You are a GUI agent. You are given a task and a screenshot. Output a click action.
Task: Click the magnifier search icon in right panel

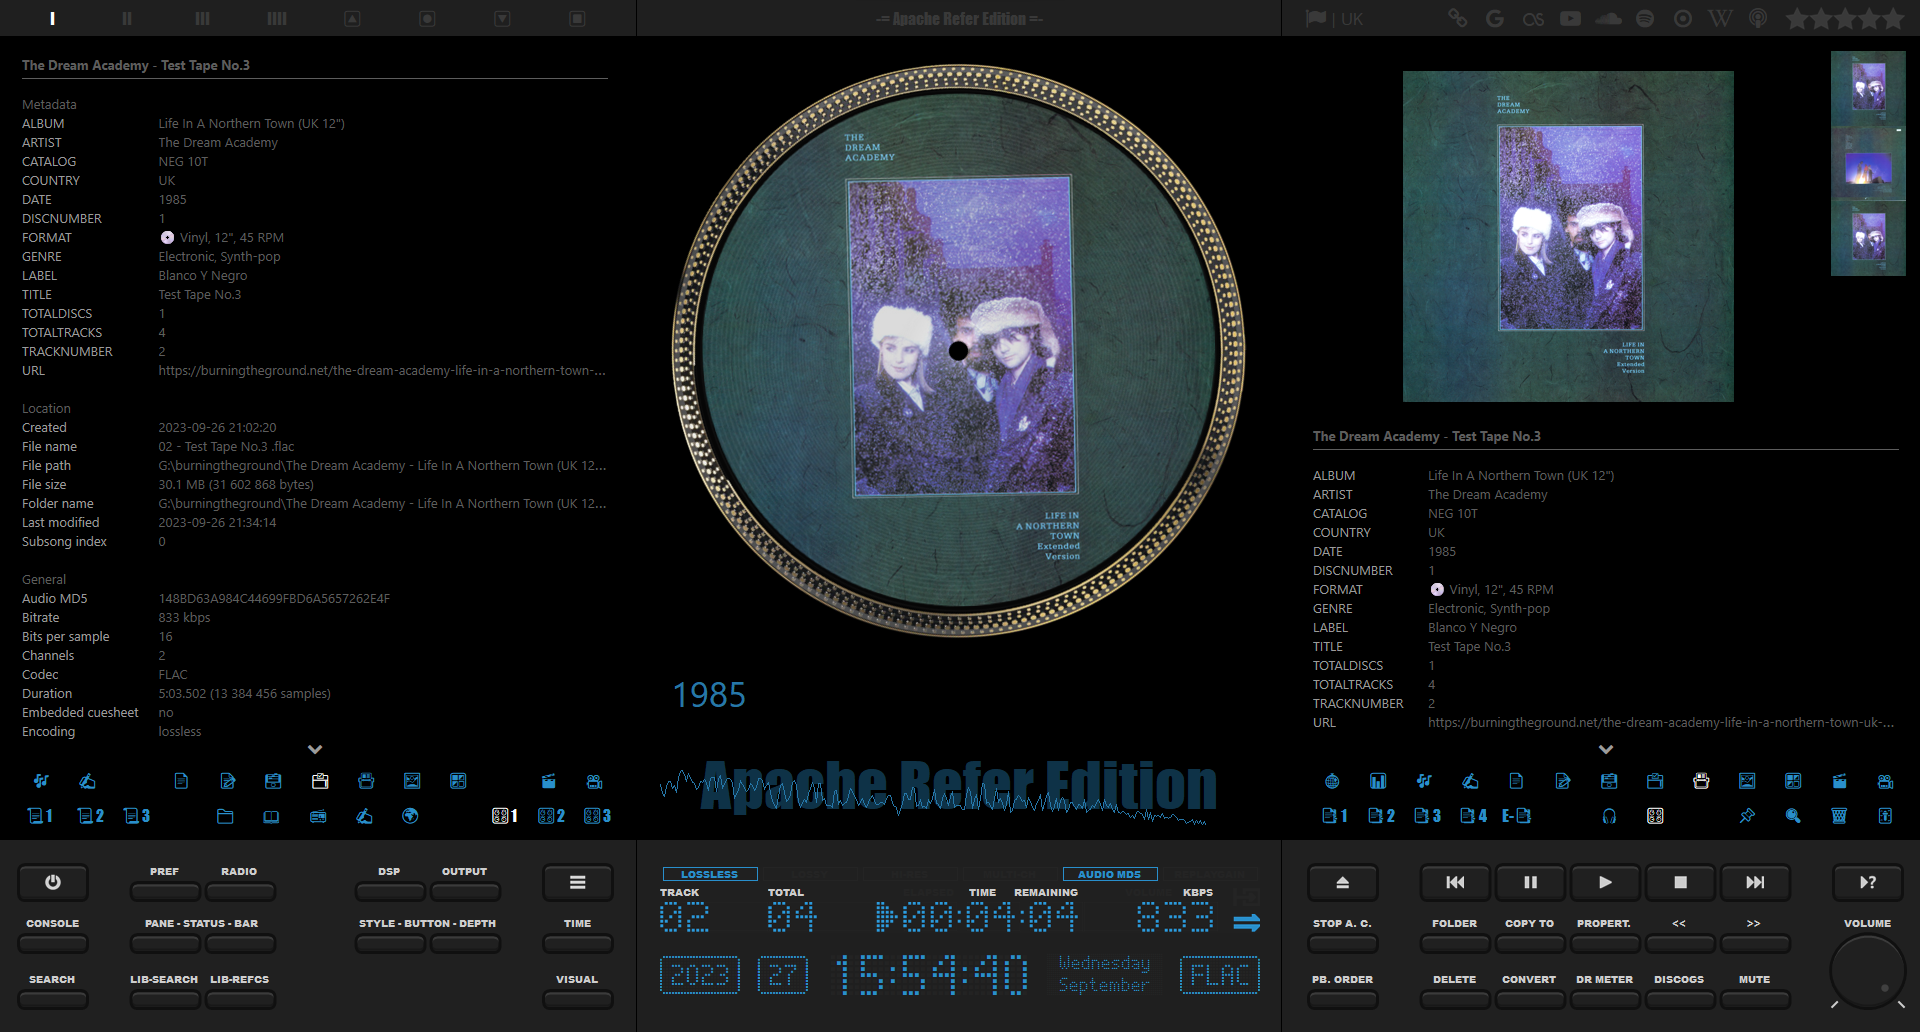coord(1793,816)
